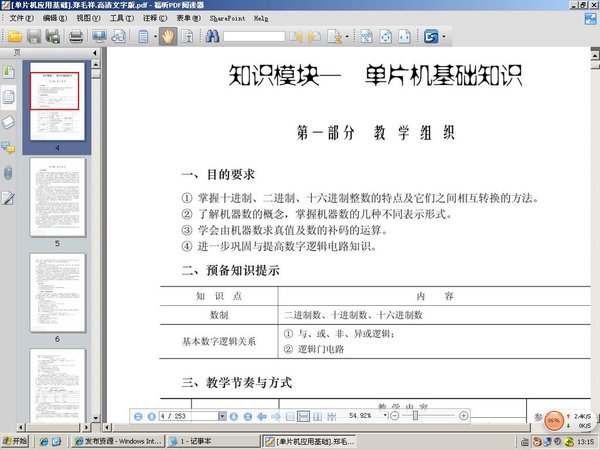Image resolution: width=600 pixels, height=450 pixels.
Task: Open the bookmarks side panel icon
Action: (8, 72)
